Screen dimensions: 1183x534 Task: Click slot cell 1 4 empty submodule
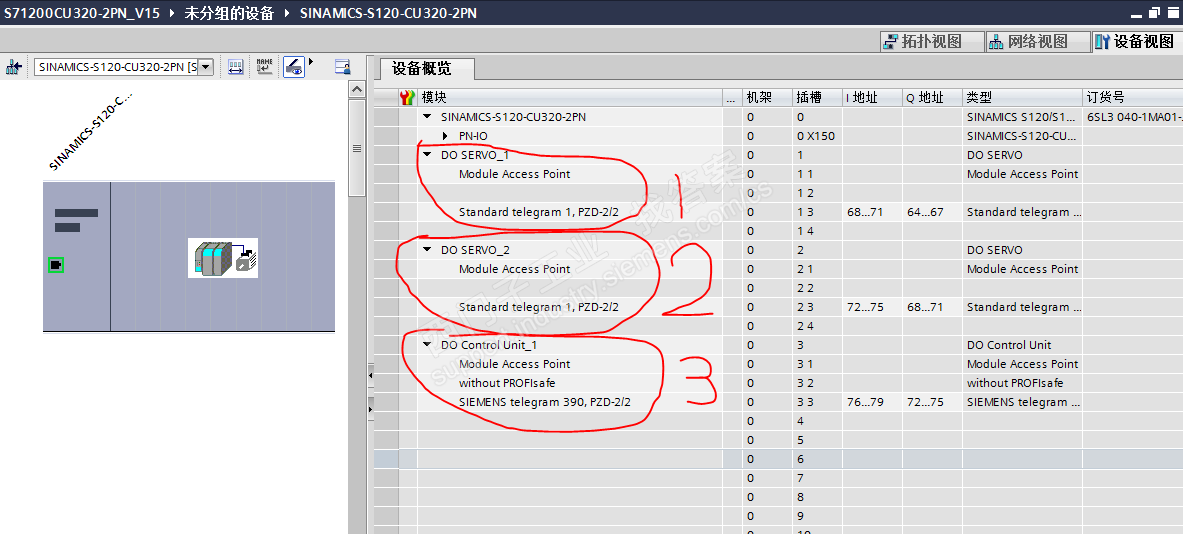[816, 231]
